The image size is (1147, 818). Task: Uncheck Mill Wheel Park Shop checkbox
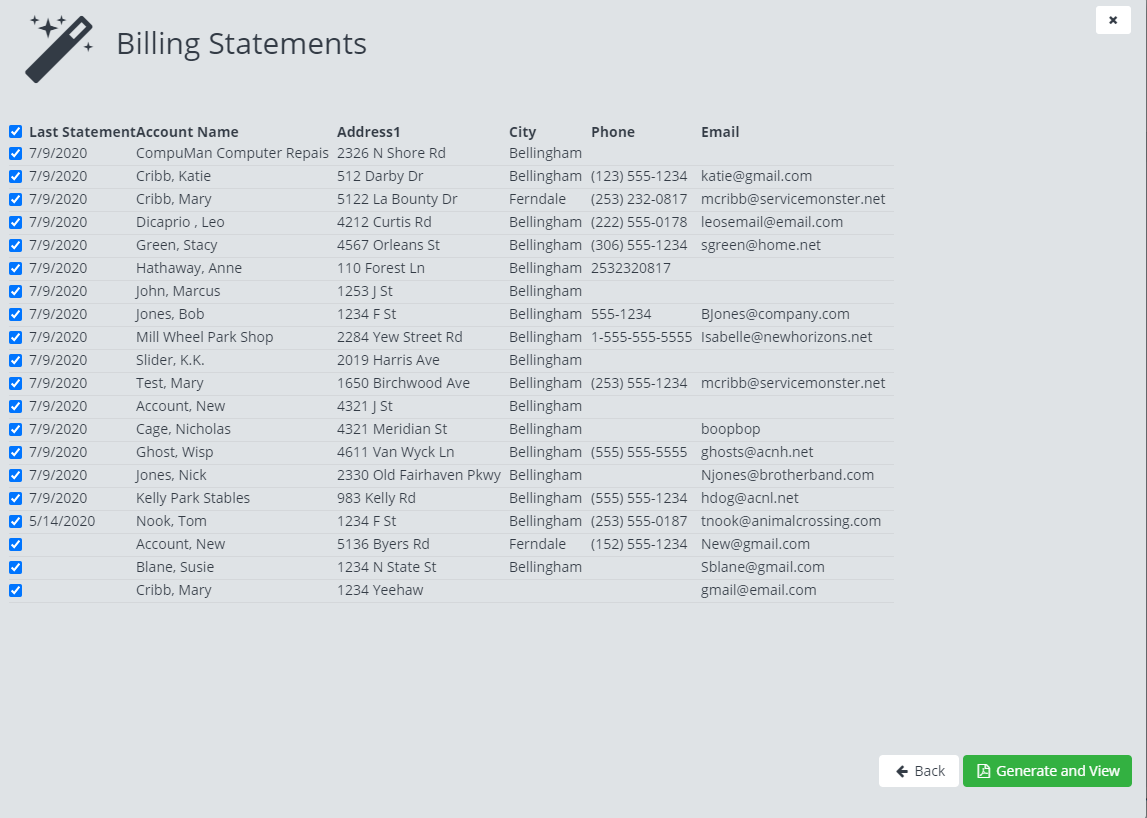[15, 338]
